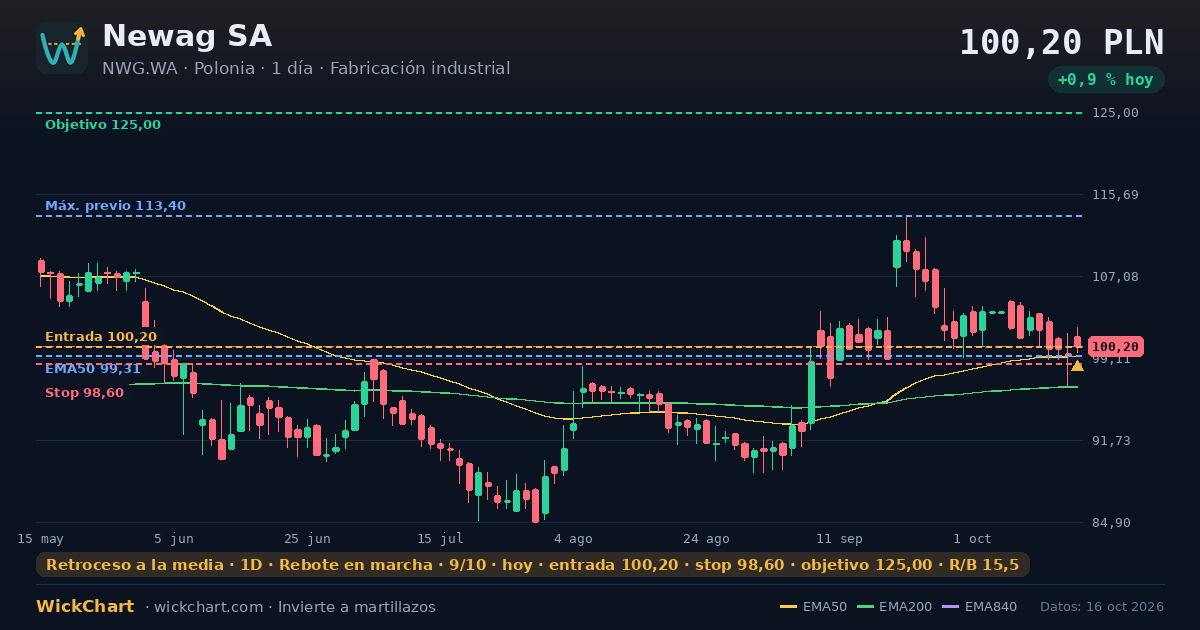1200x630 pixels.
Task: Click the WickChart logo icon beside Newag SA
Action: pos(62,48)
